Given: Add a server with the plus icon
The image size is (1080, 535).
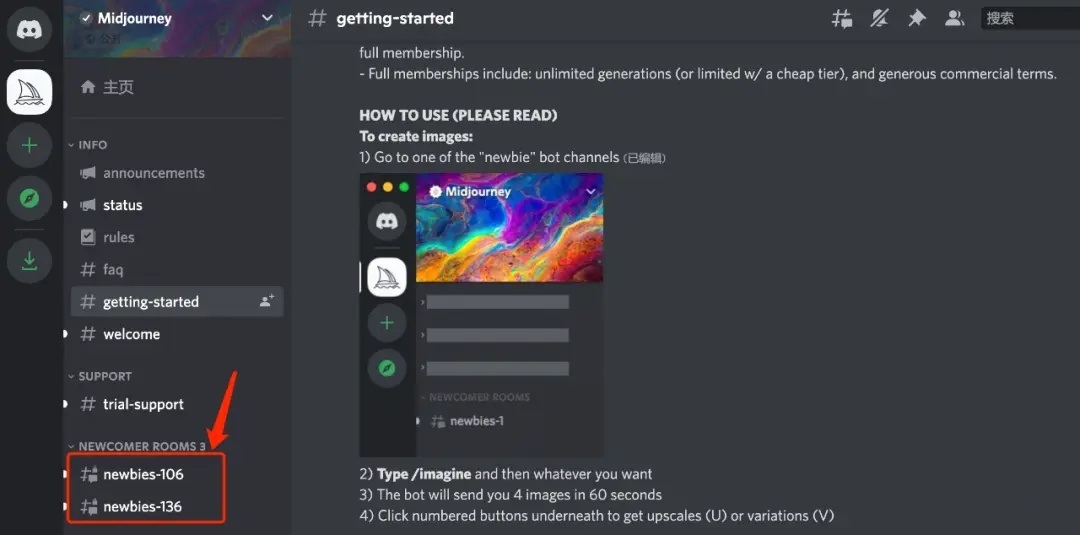Looking at the screenshot, I should click(x=29, y=145).
